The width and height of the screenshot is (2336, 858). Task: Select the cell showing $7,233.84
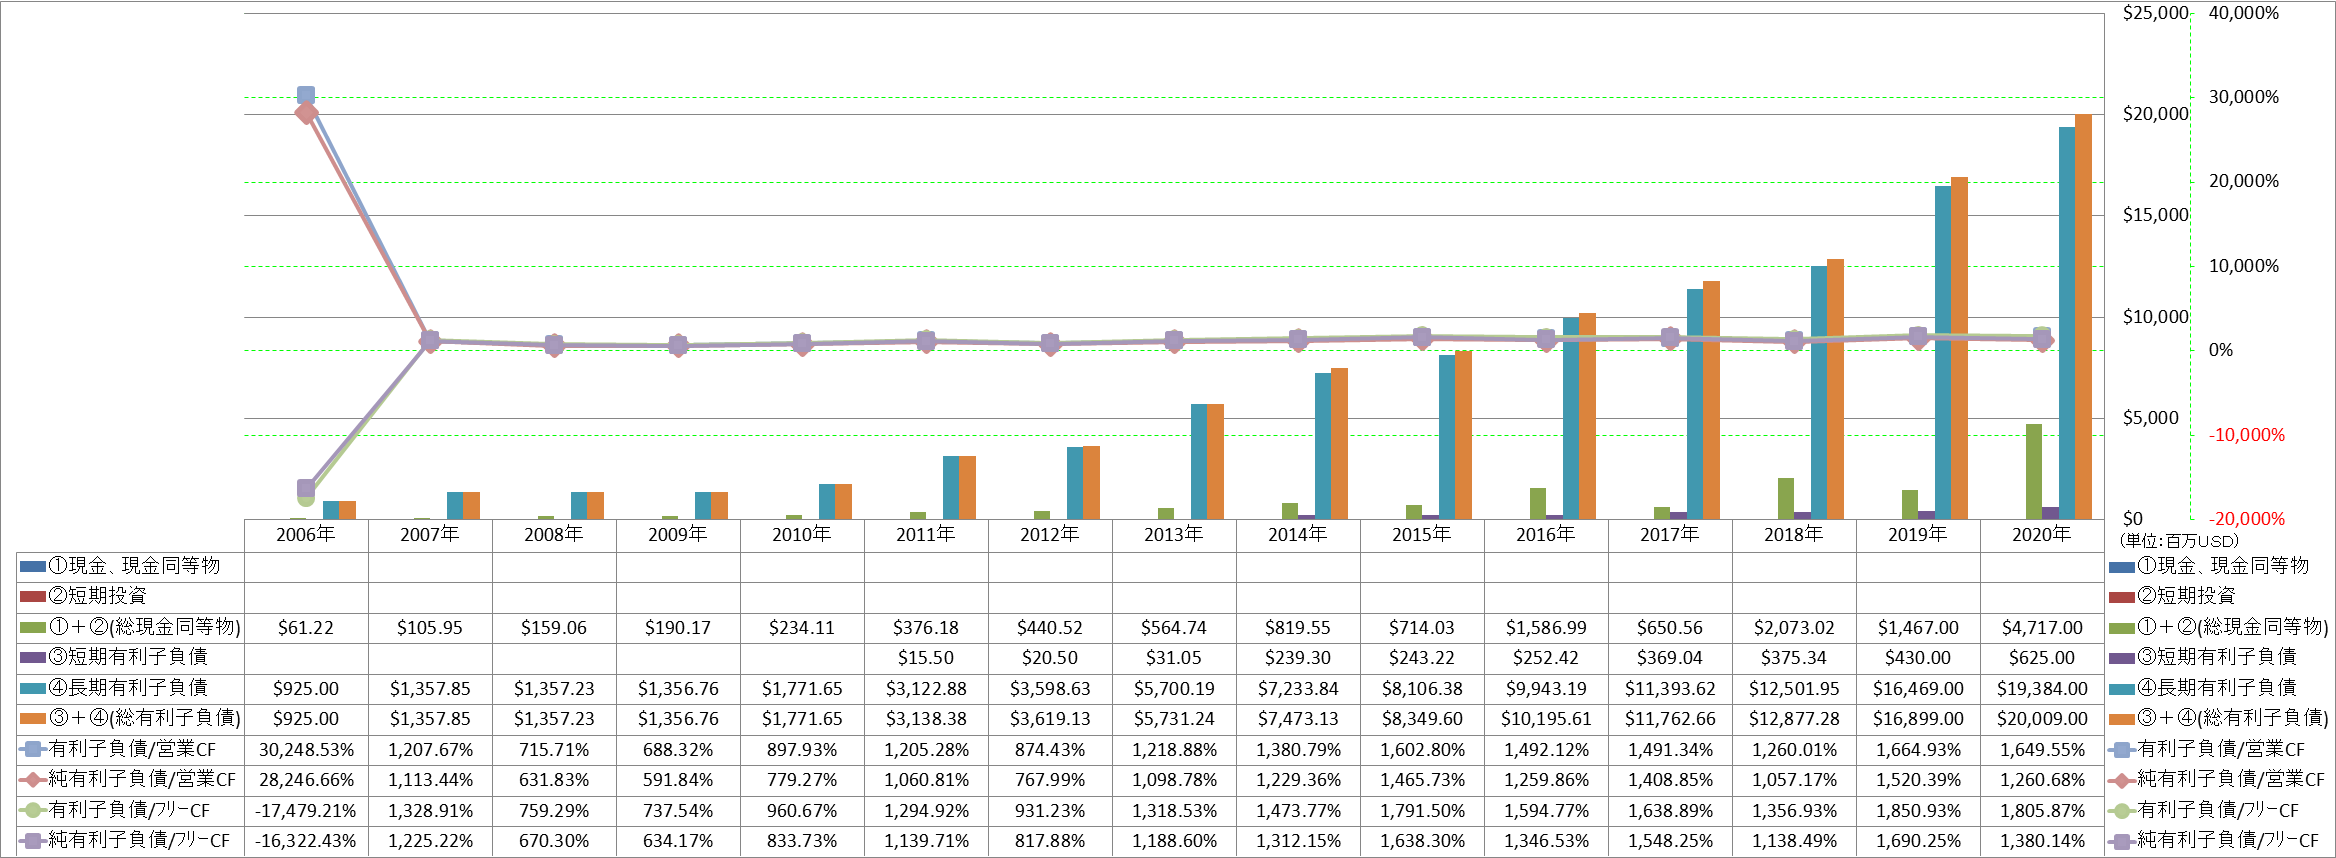(x=1298, y=689)
